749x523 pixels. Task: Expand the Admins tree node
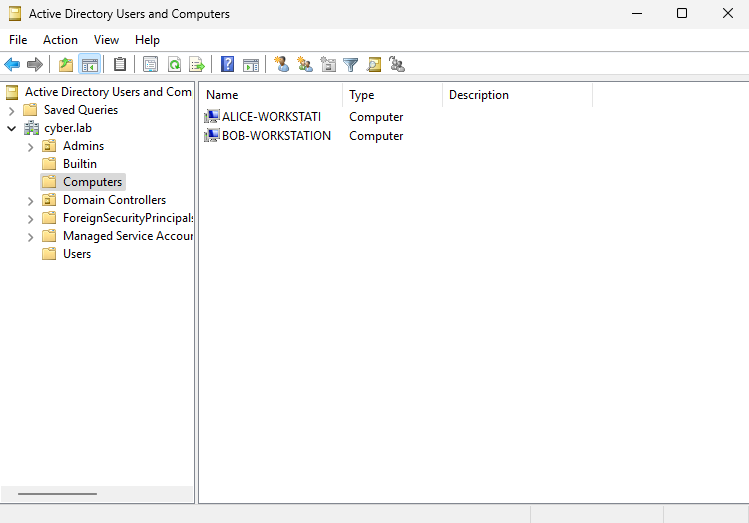30,147
